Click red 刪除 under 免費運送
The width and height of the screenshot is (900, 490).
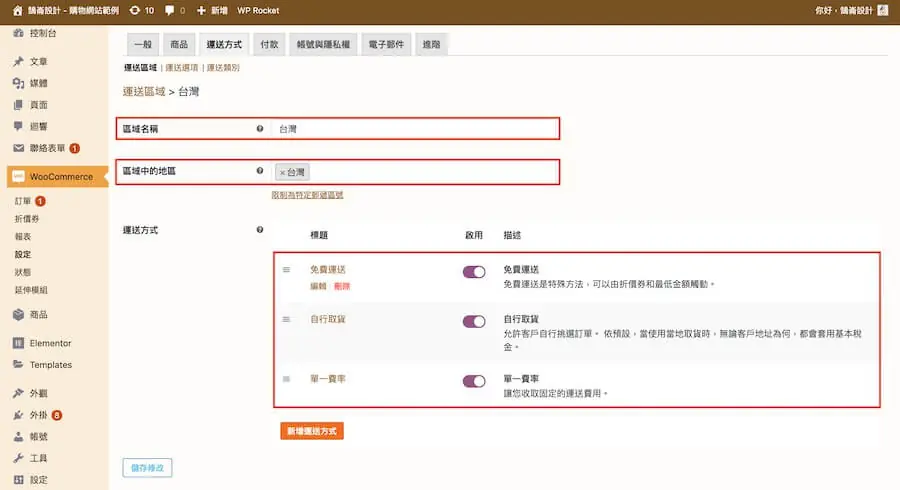(x=342, y=286)
